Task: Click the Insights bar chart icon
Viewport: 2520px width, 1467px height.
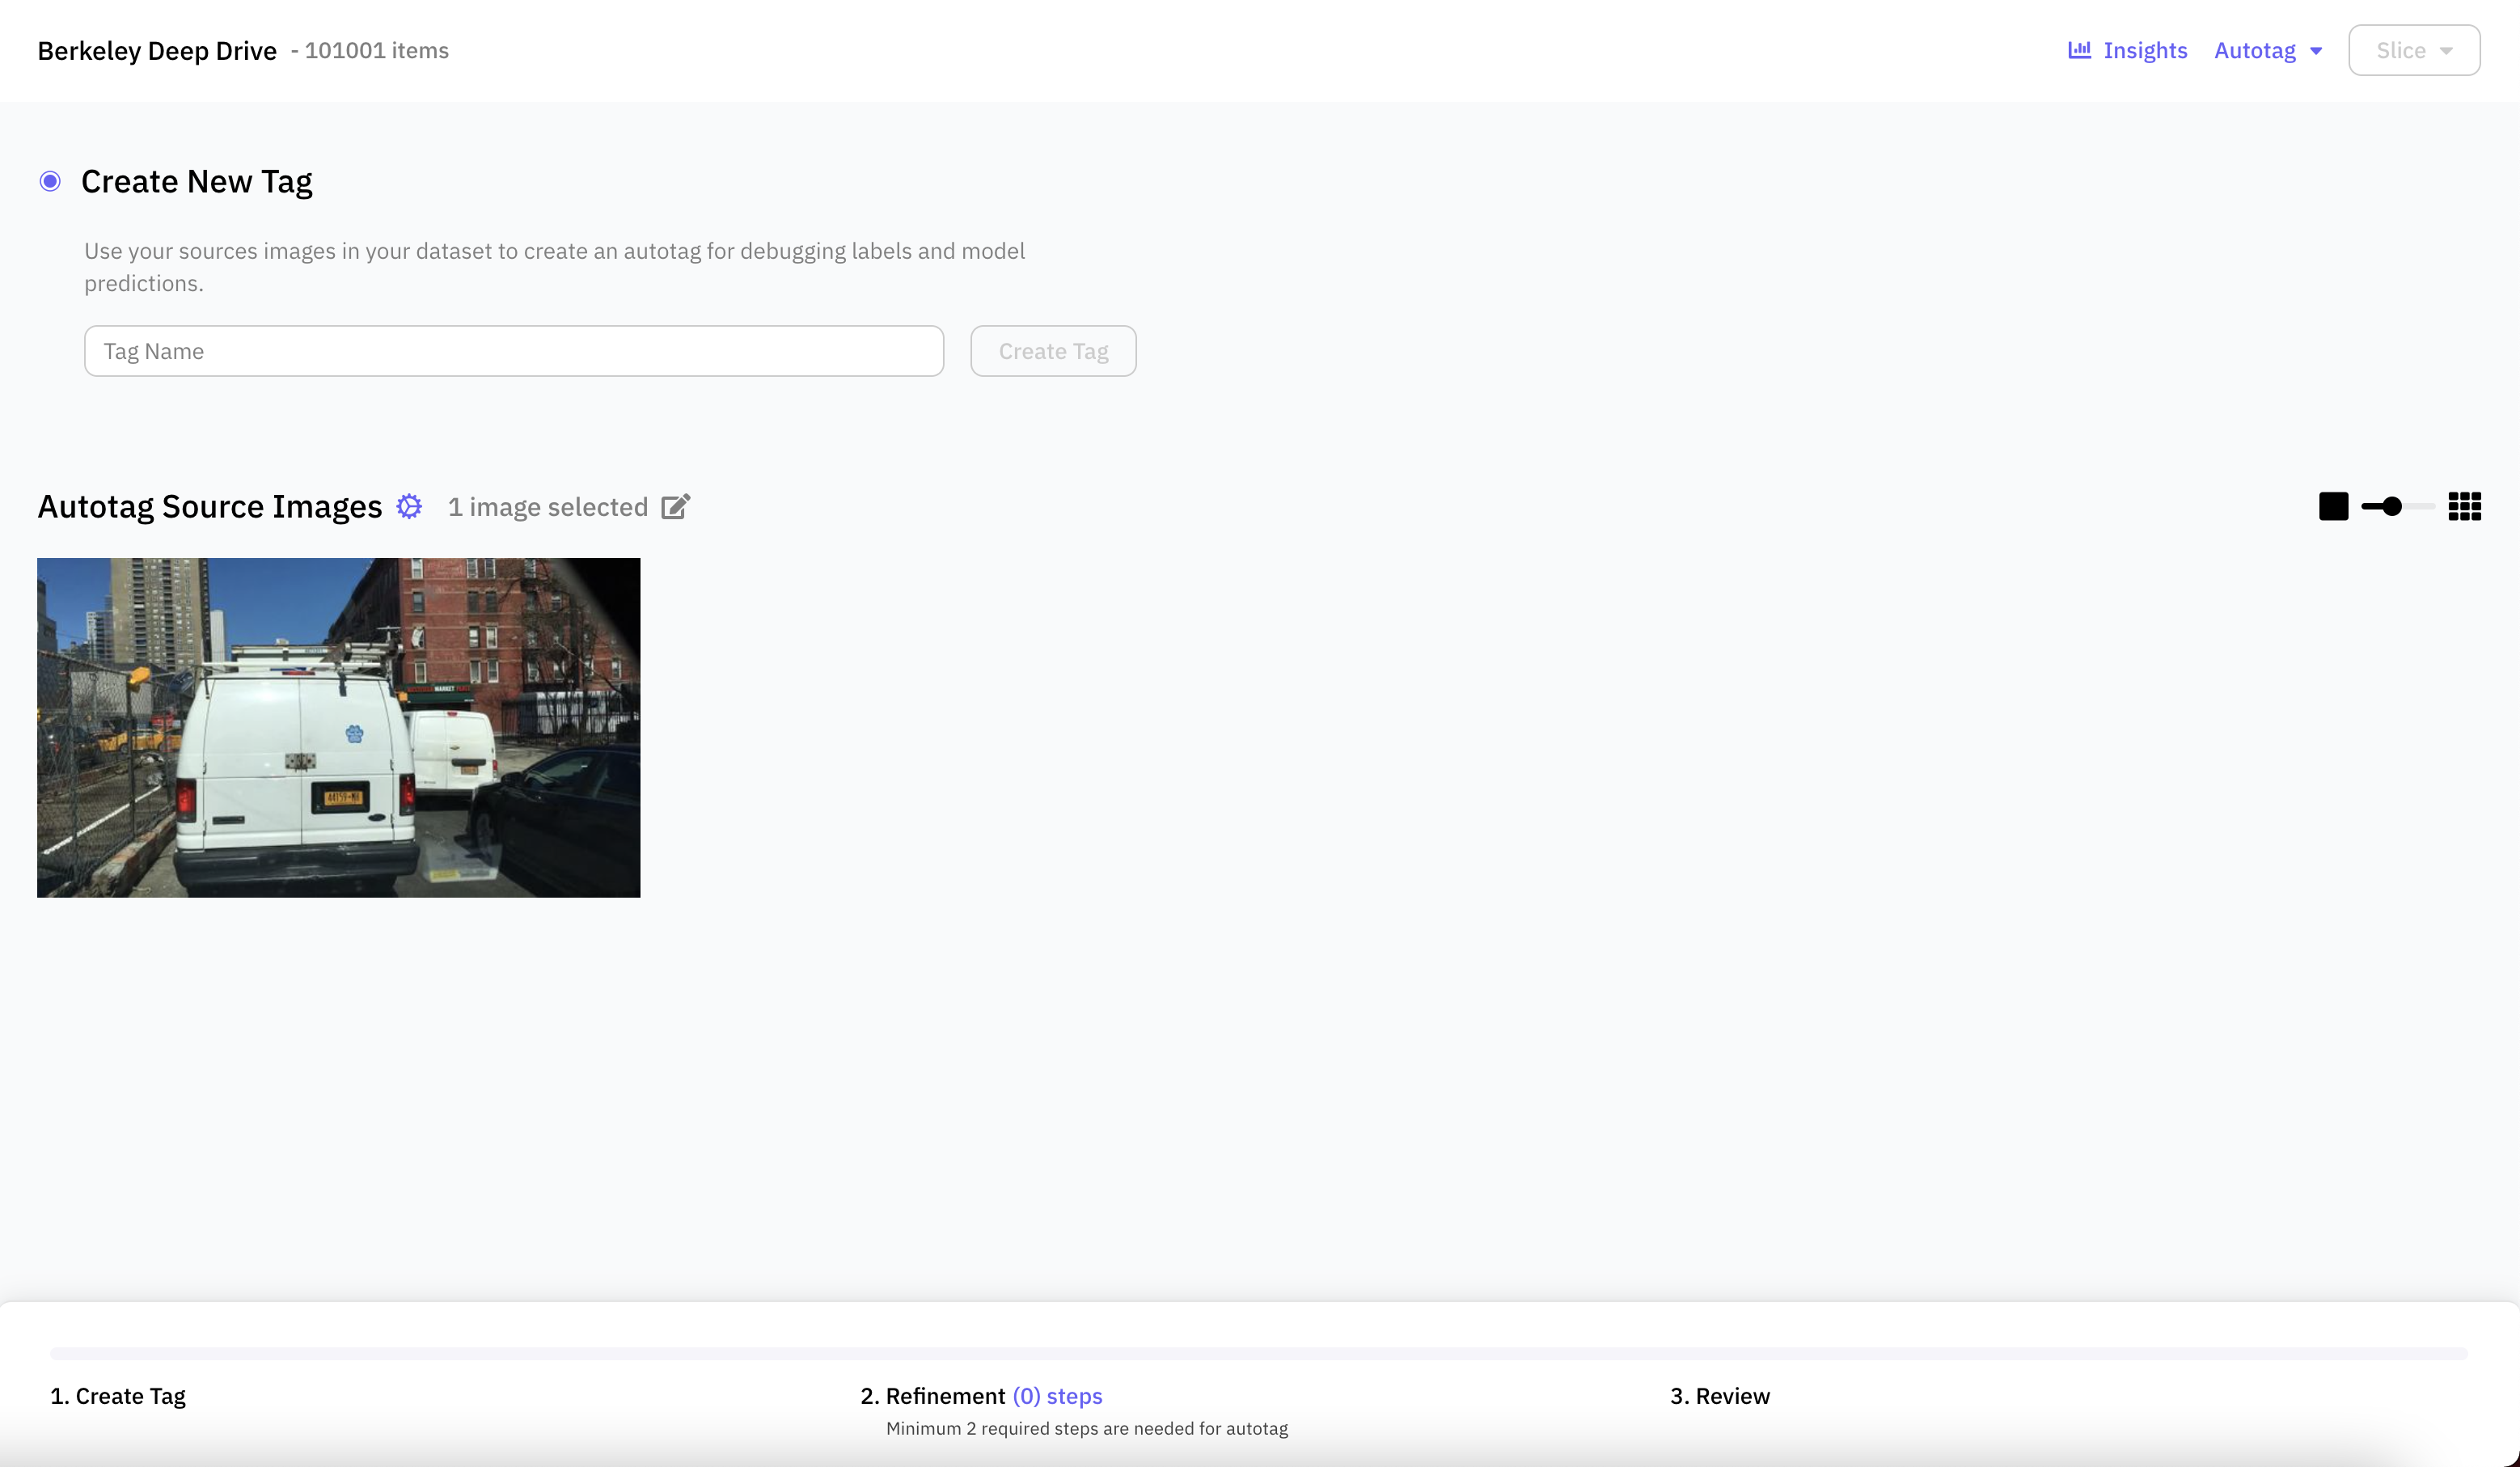Action: pyautogui.click(x=2079, y=50)
